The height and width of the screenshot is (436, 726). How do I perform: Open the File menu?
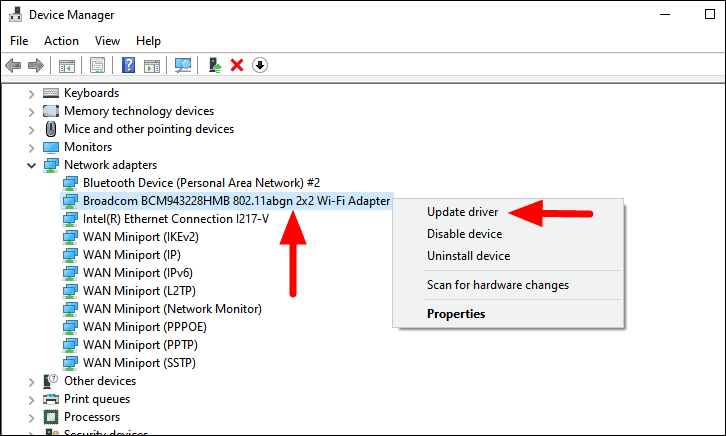coord(19,41)
